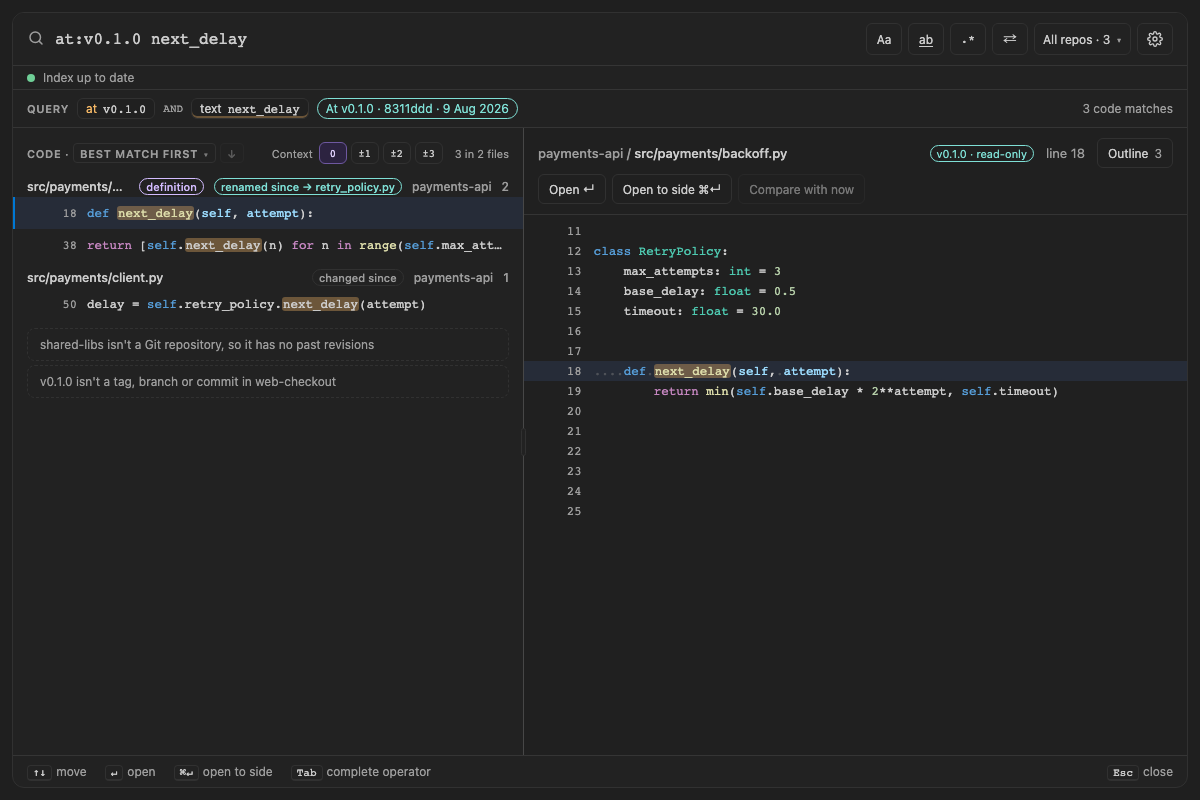
Task: Click the 'changed since' badge
Action: coord(358,278)
